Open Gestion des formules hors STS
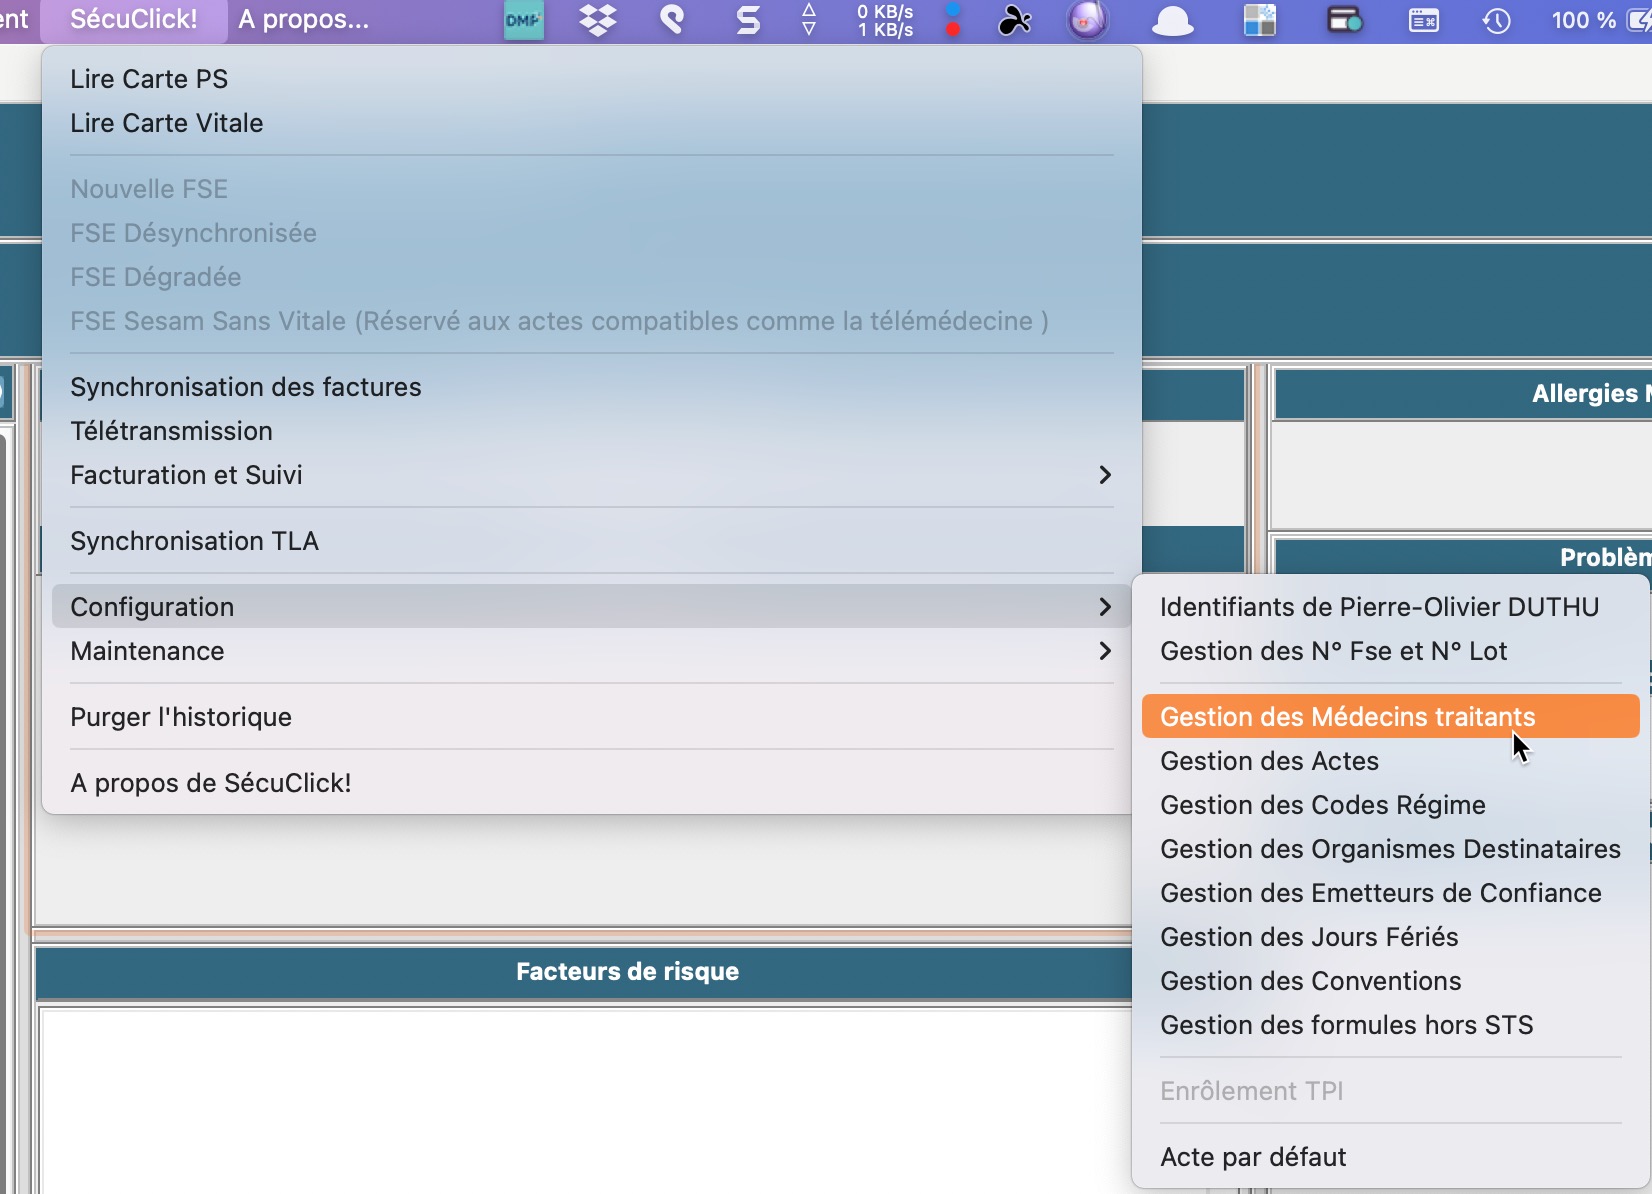The width and height of the screenshot is (1652, 1194). tap(1391, 1025)
